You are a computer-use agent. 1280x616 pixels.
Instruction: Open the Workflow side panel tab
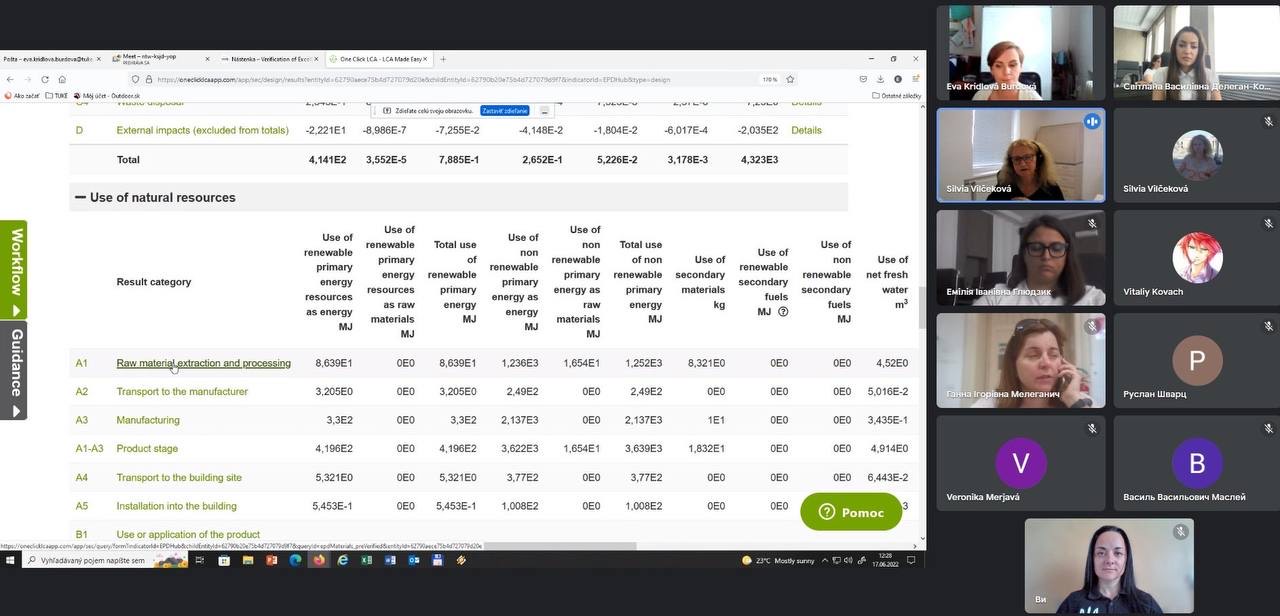14,269
